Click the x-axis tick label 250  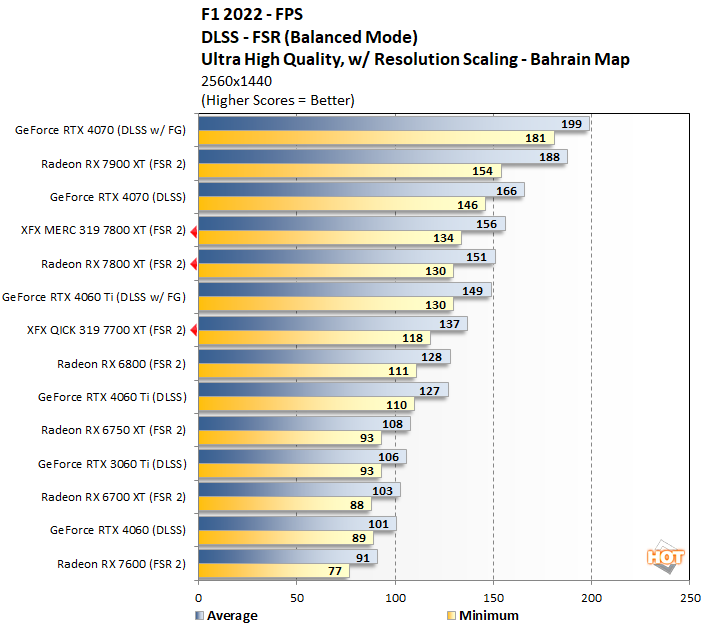(x=690, y=598)
